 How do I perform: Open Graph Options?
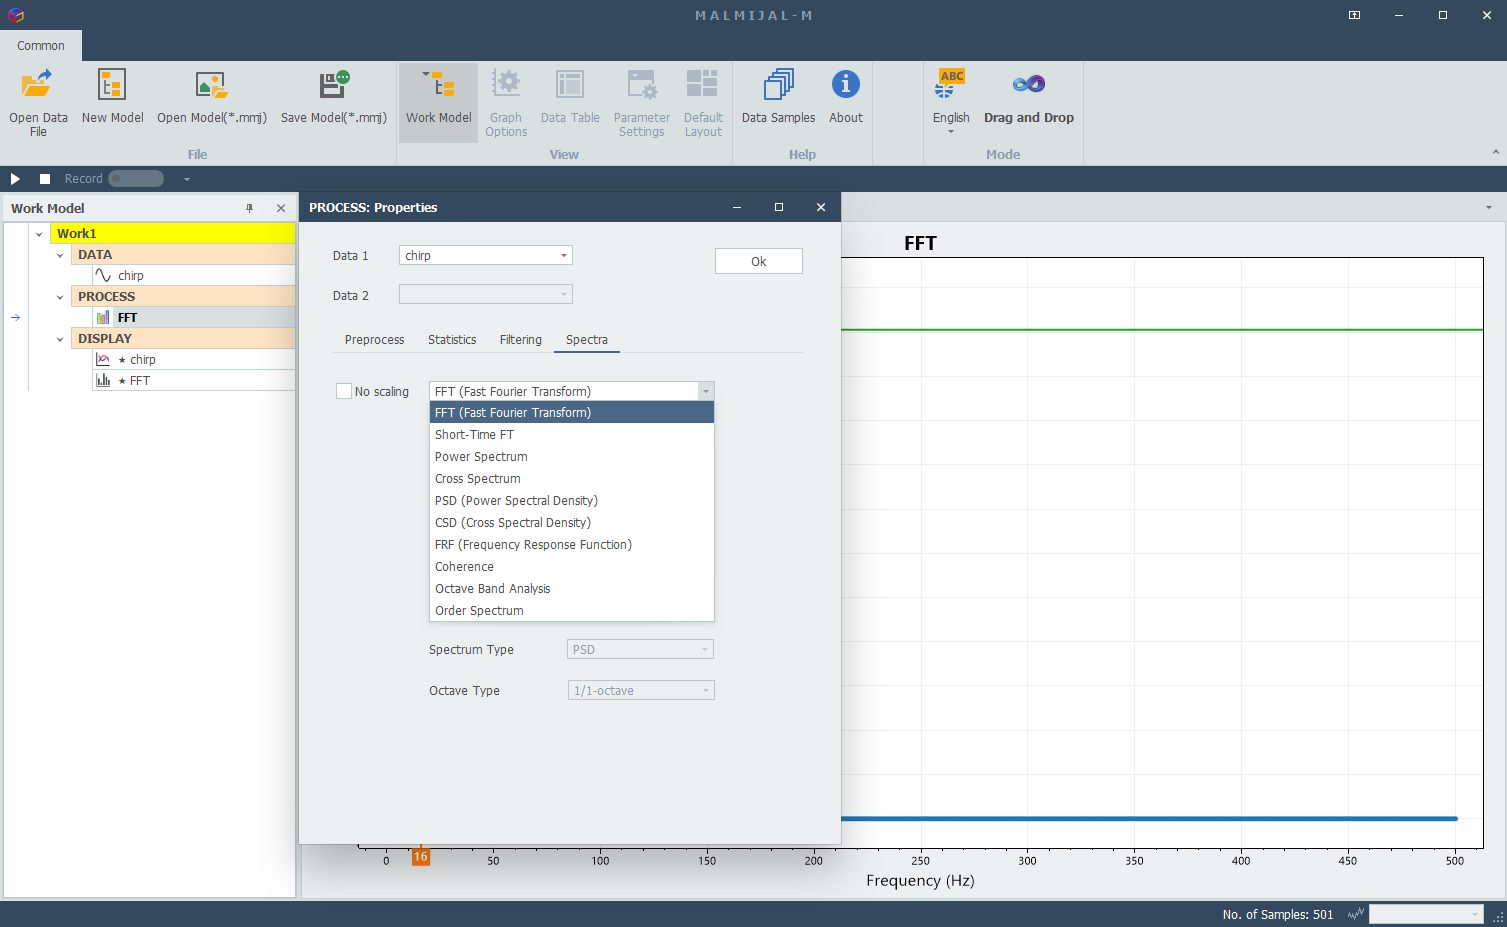point(506,102)
